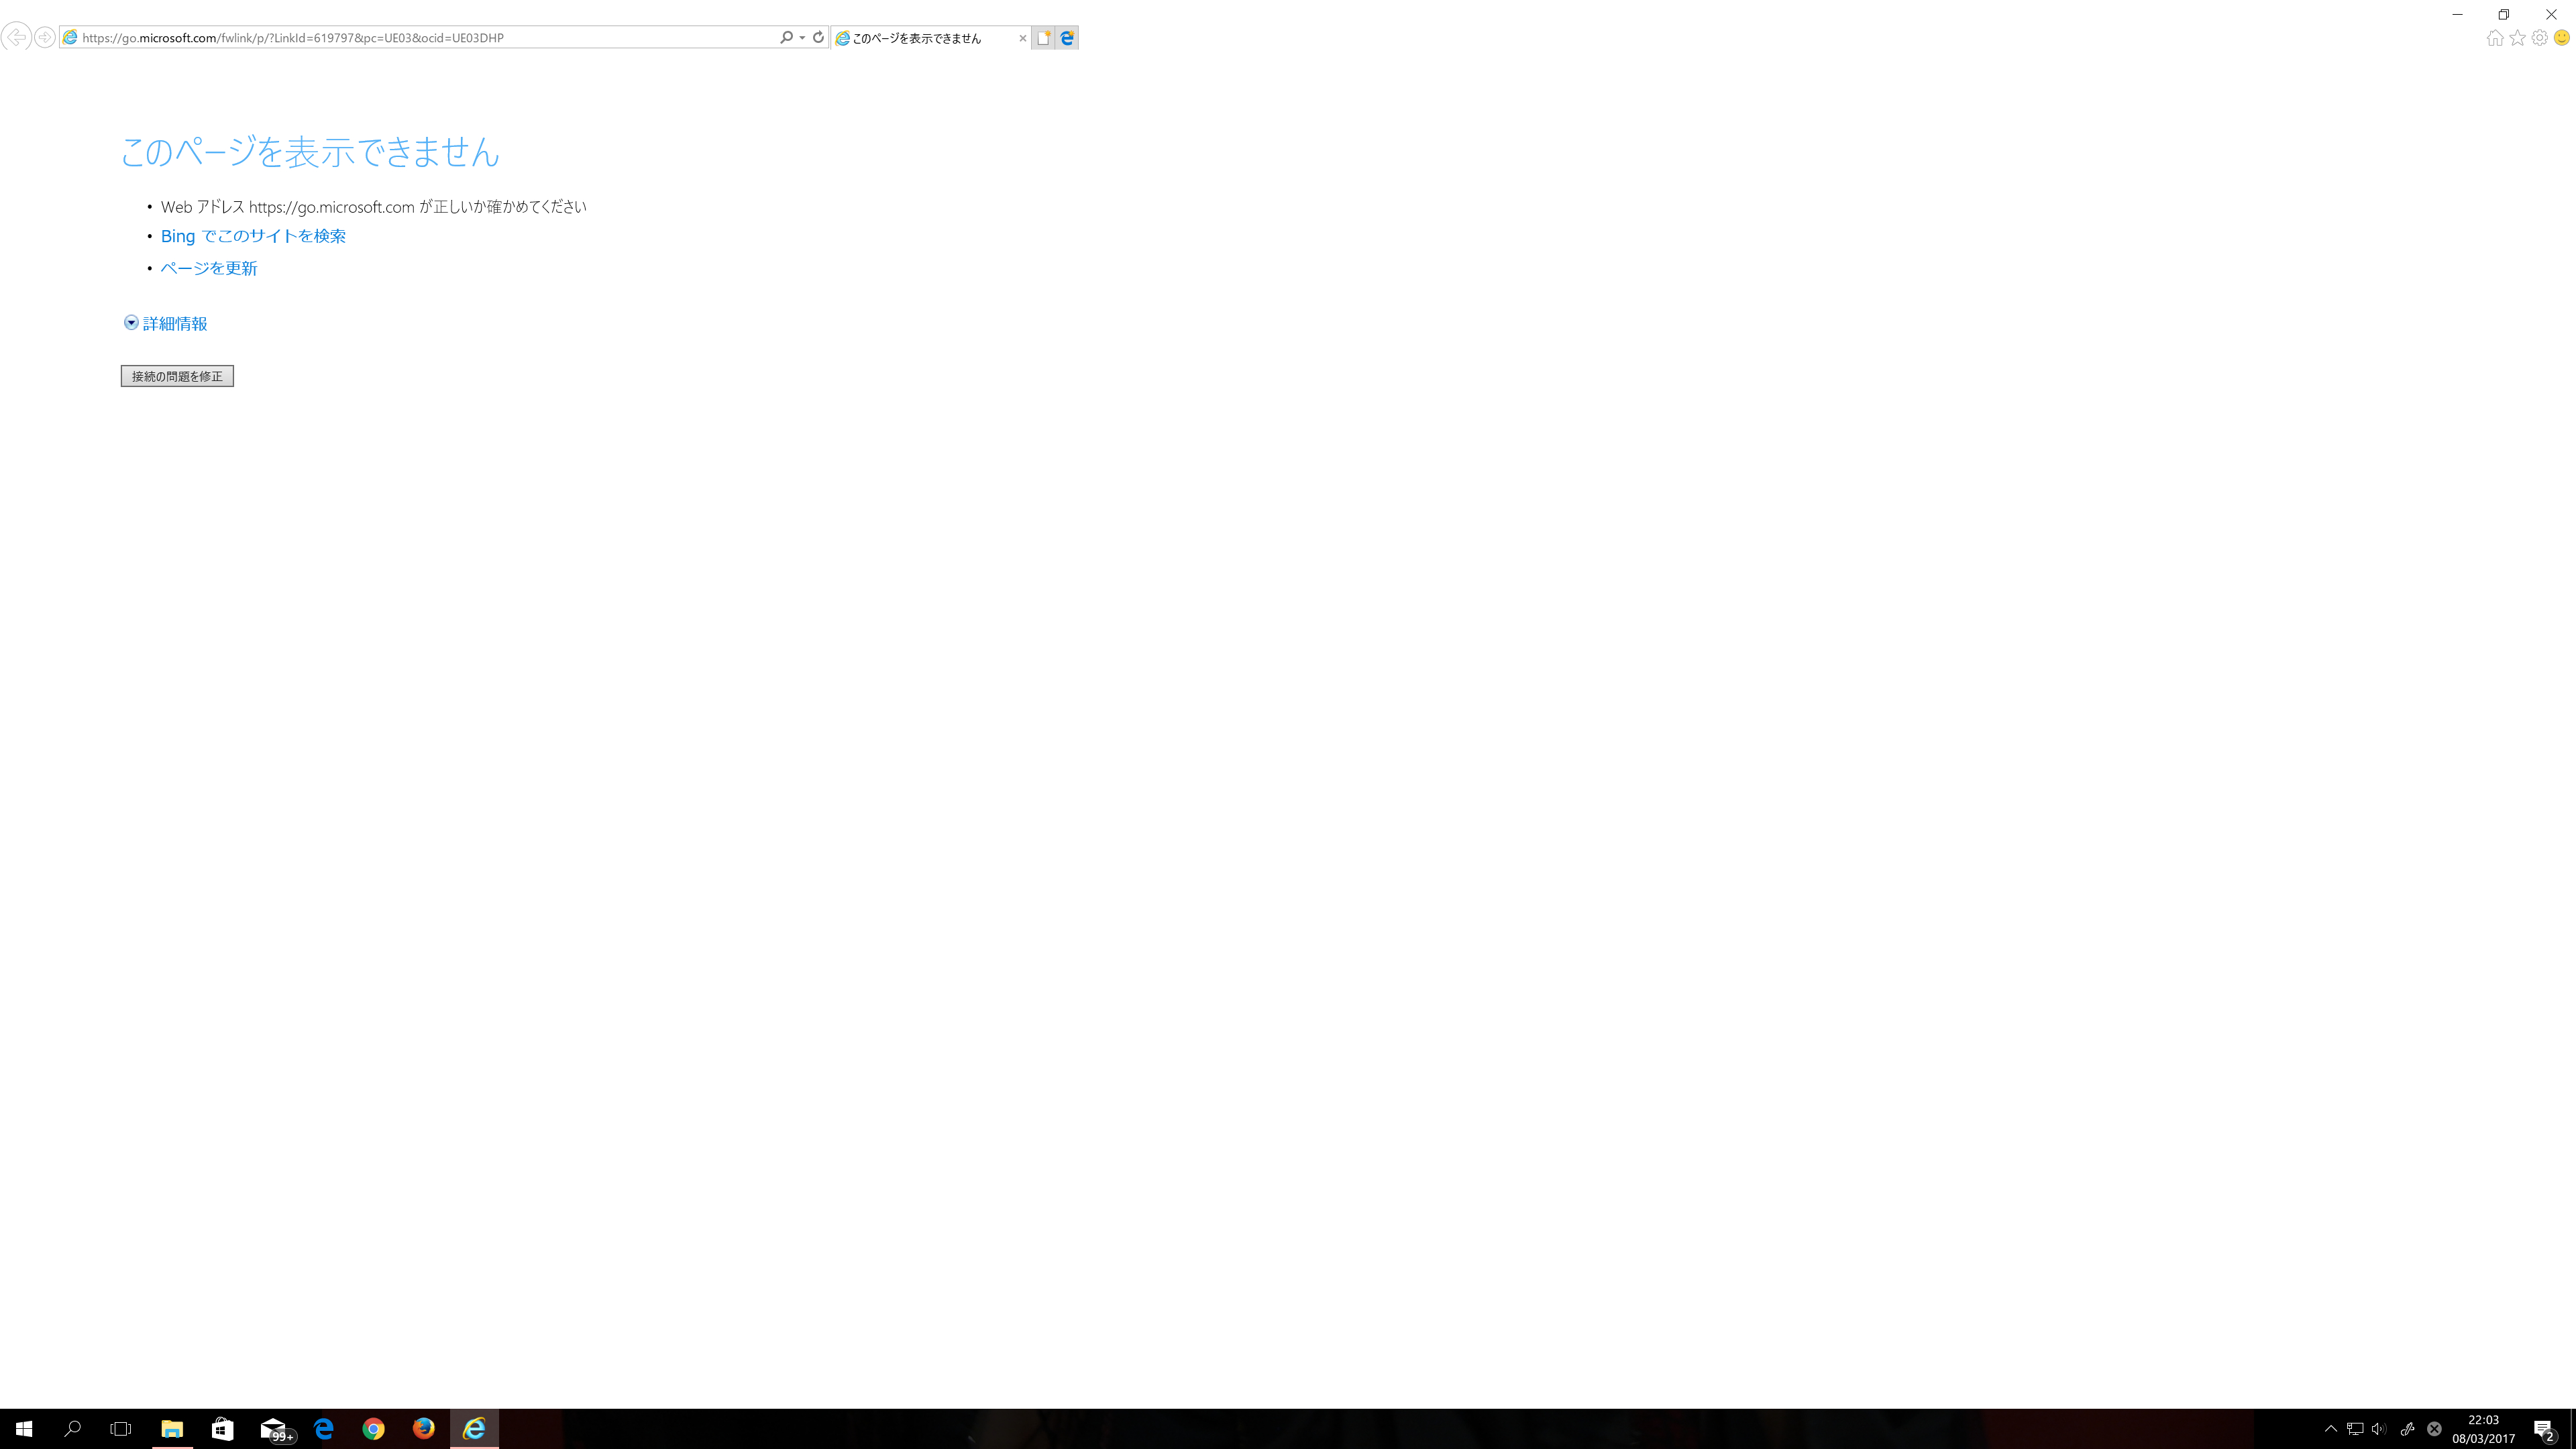Expand the address bar autocomplete dropdown arrow
Viewport: 2576px width, 1449px height.
coord(802,38)
